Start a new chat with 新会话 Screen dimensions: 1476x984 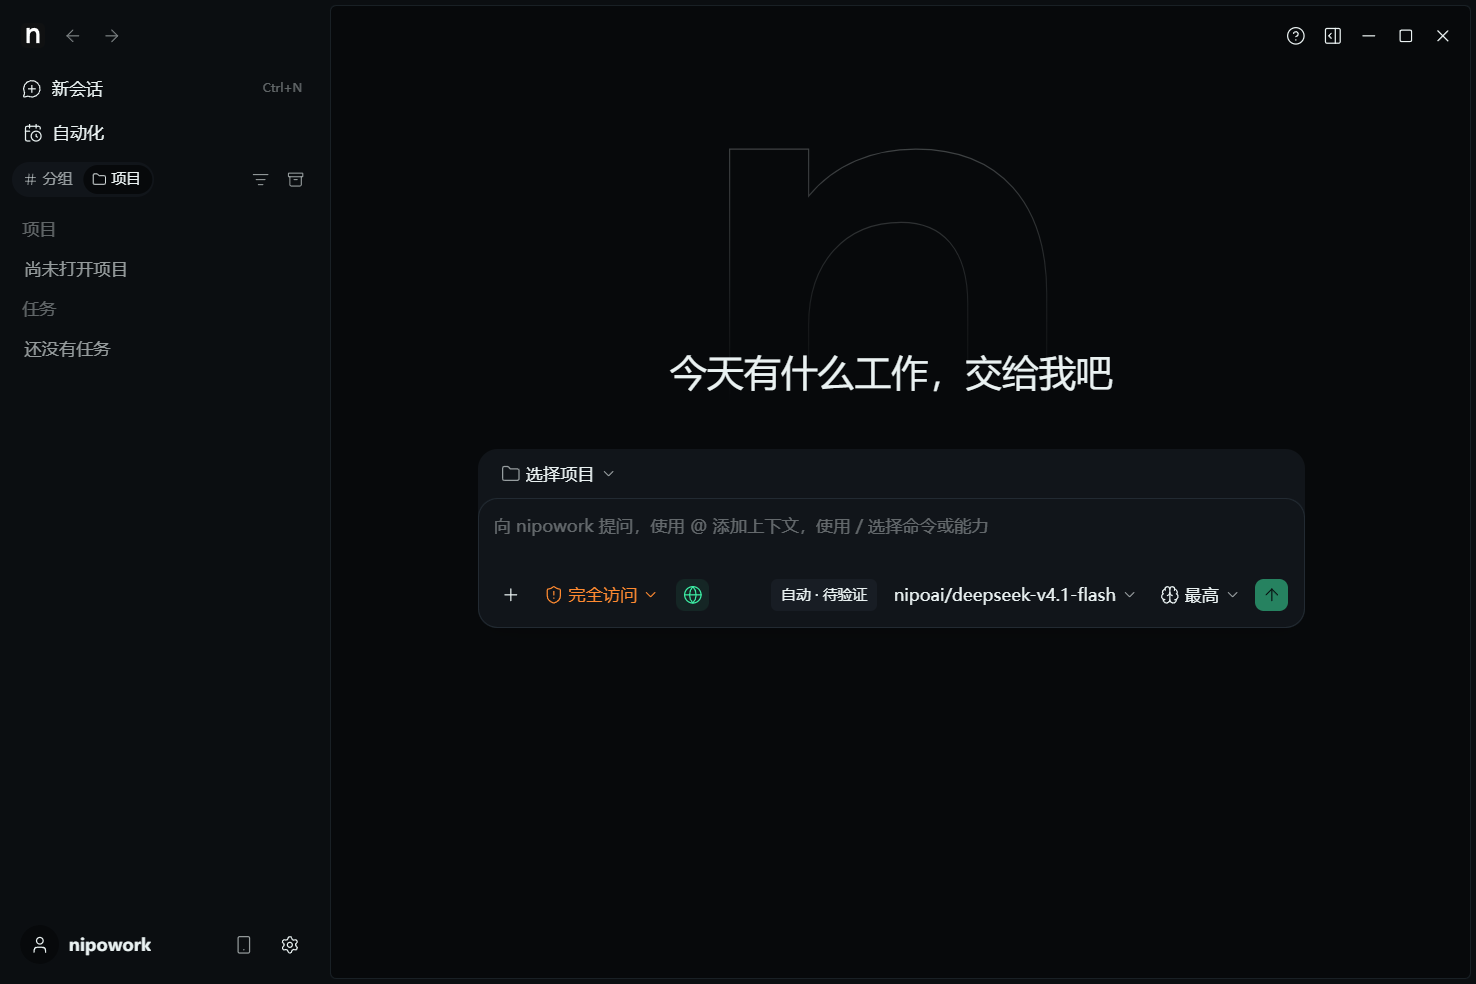(x=162, y=89)
